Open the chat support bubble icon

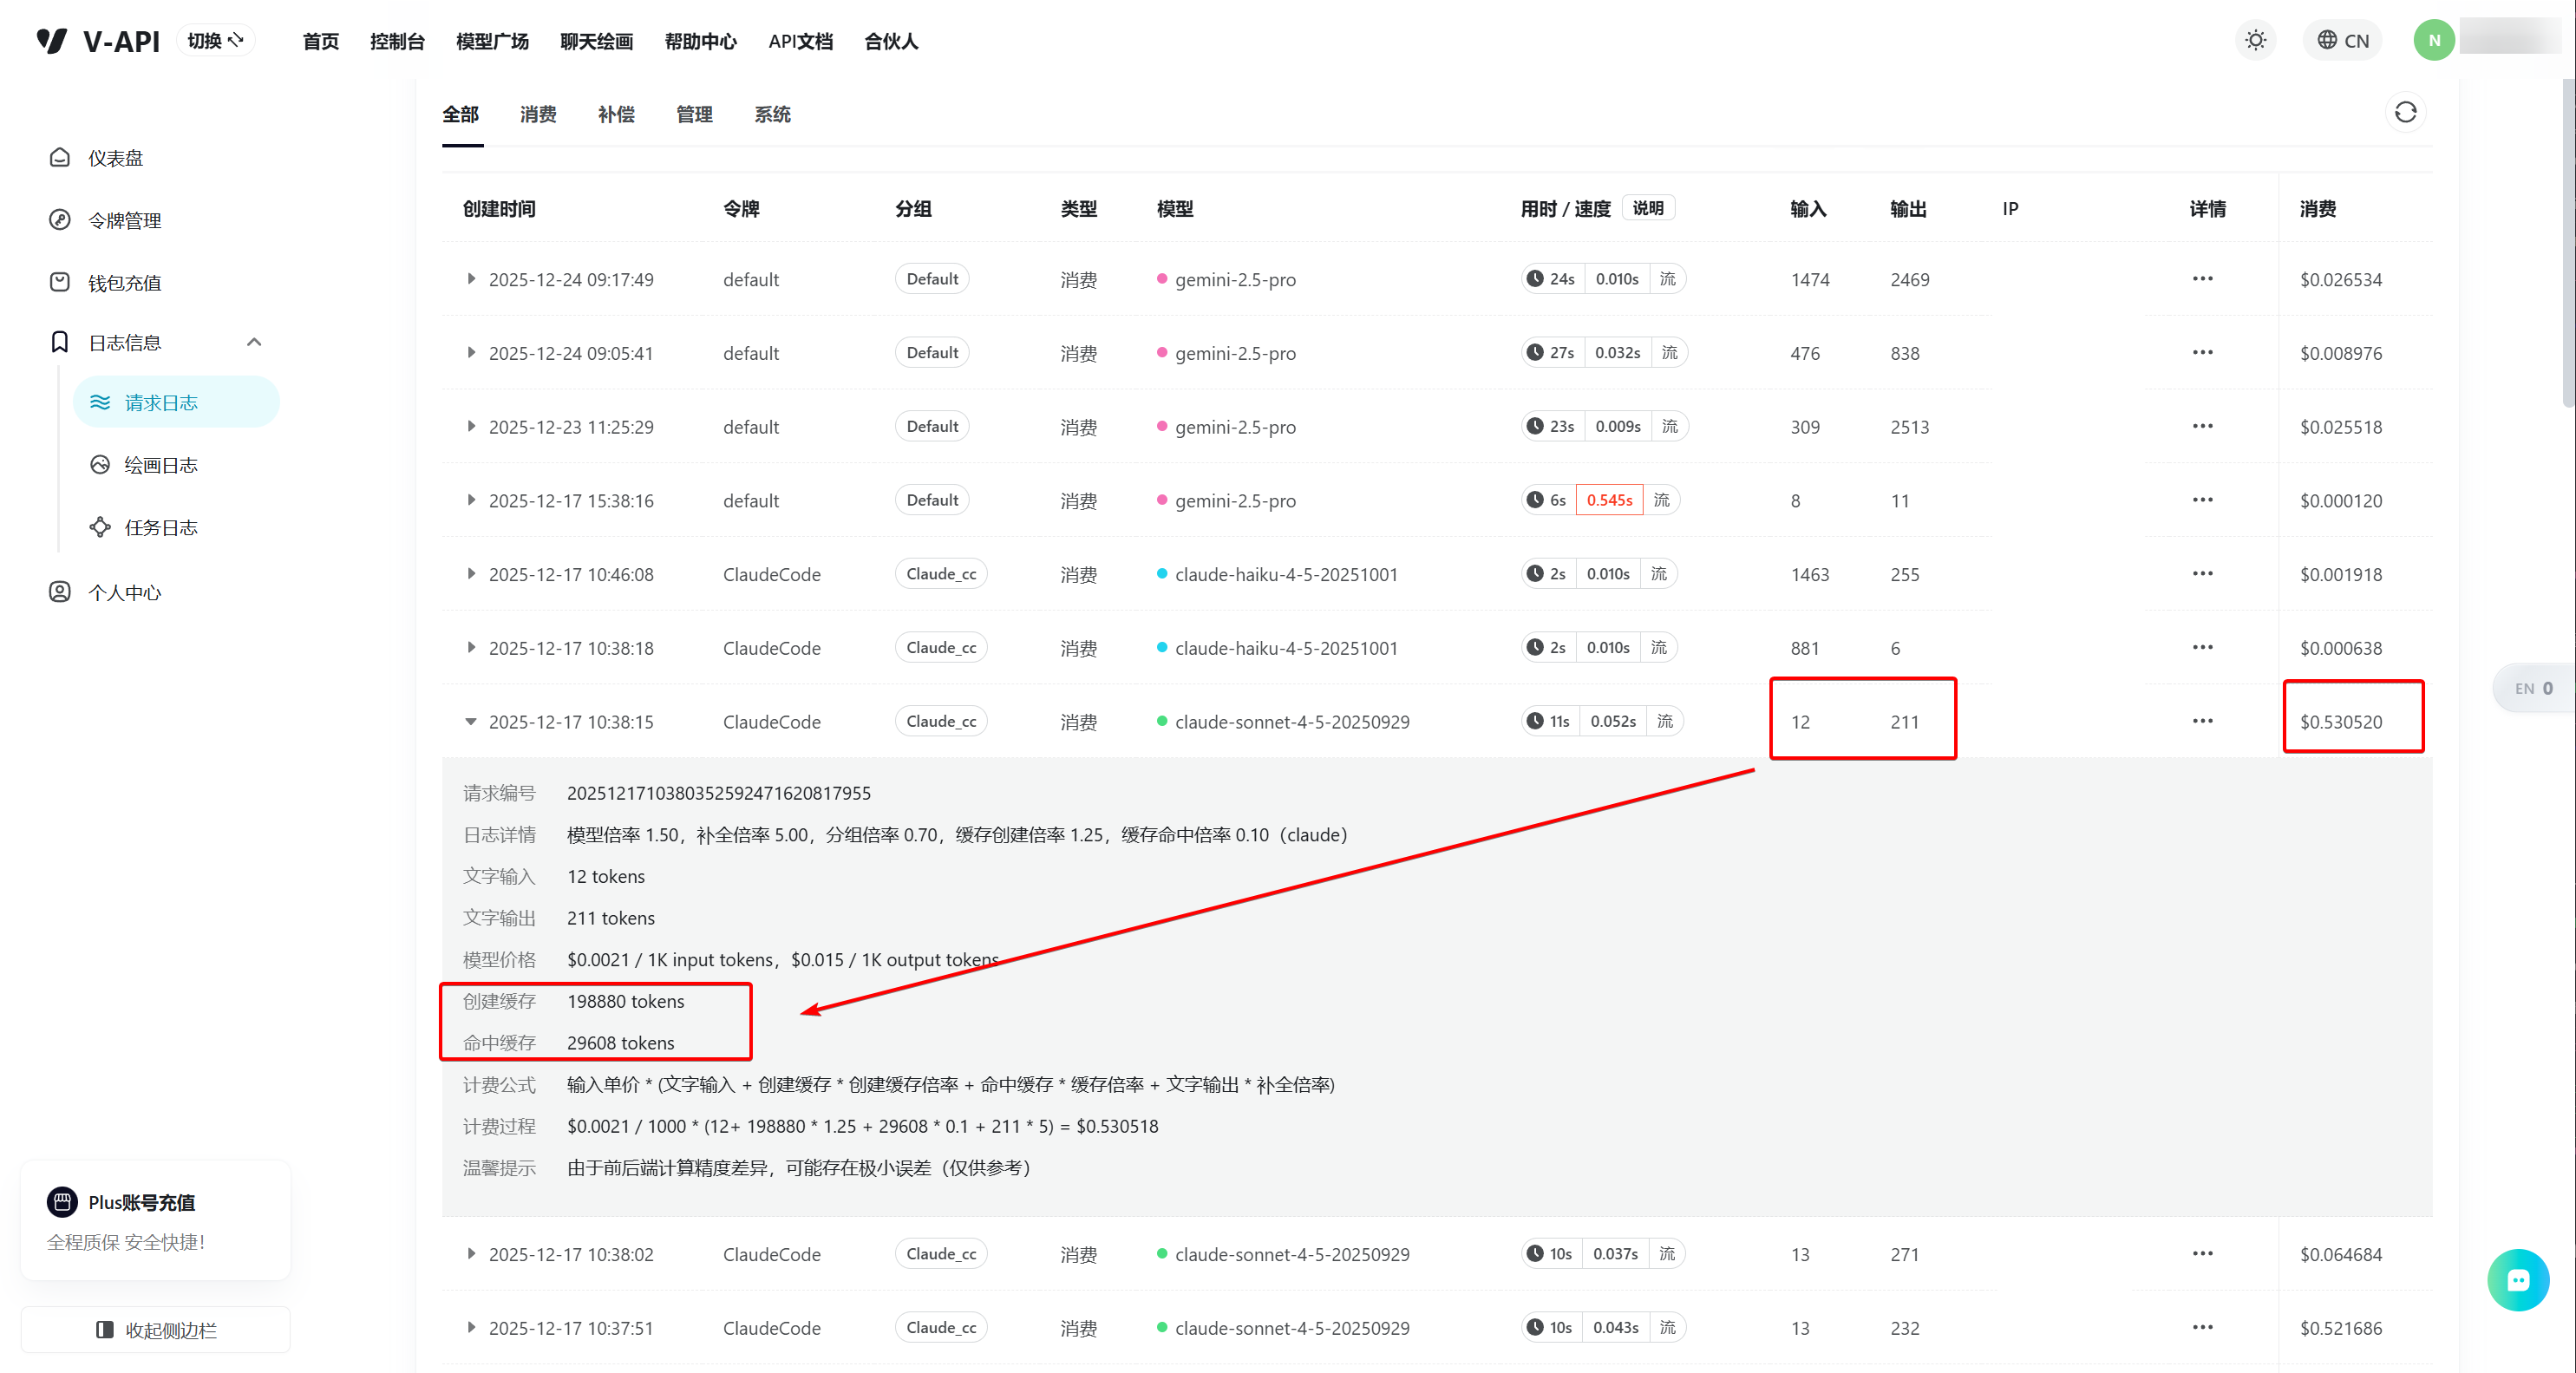click(2517, 1279)
